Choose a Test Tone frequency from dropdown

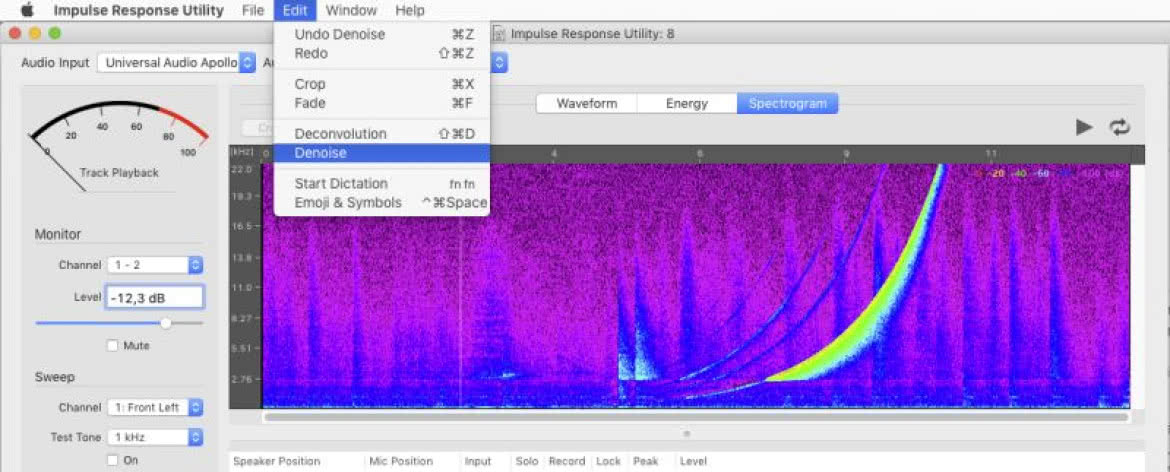tap(154, 437)
